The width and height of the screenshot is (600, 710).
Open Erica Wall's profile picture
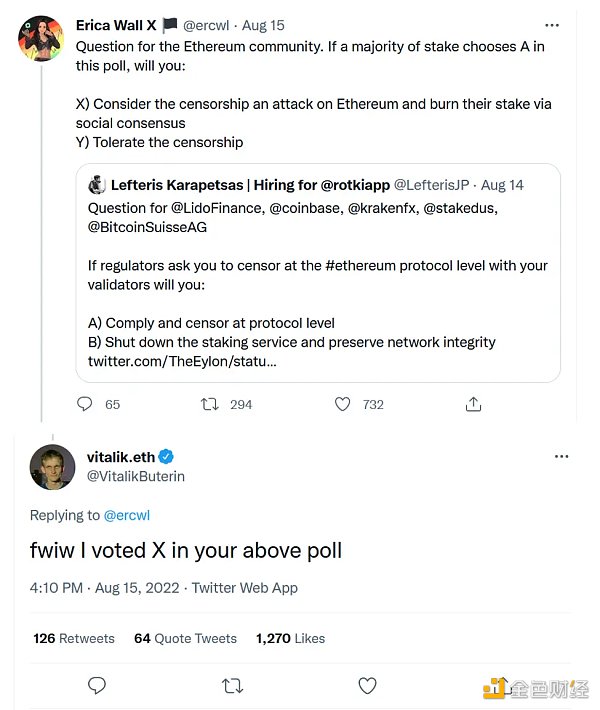(43, 39)
